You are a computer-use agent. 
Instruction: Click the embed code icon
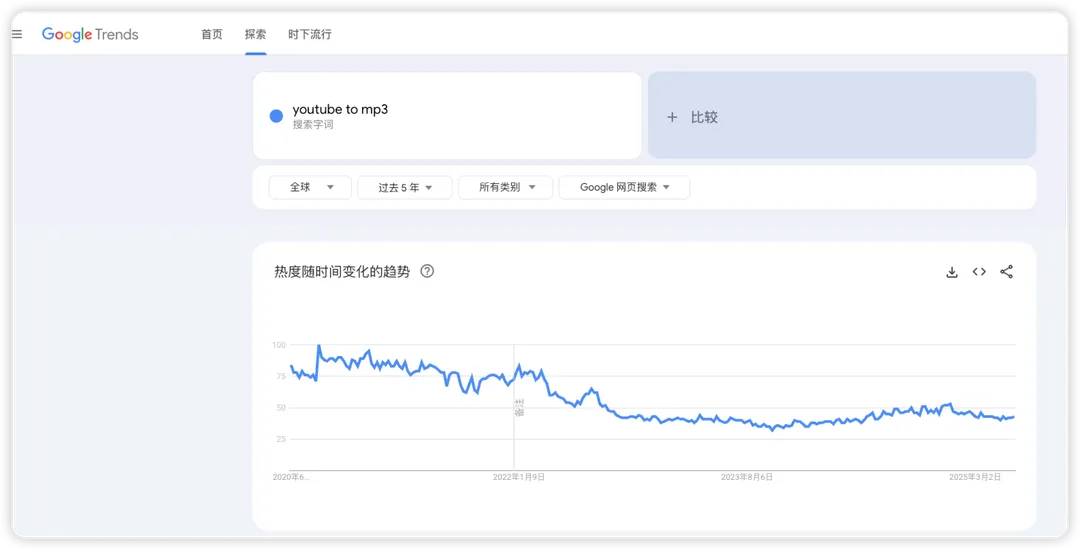[979, 272]
